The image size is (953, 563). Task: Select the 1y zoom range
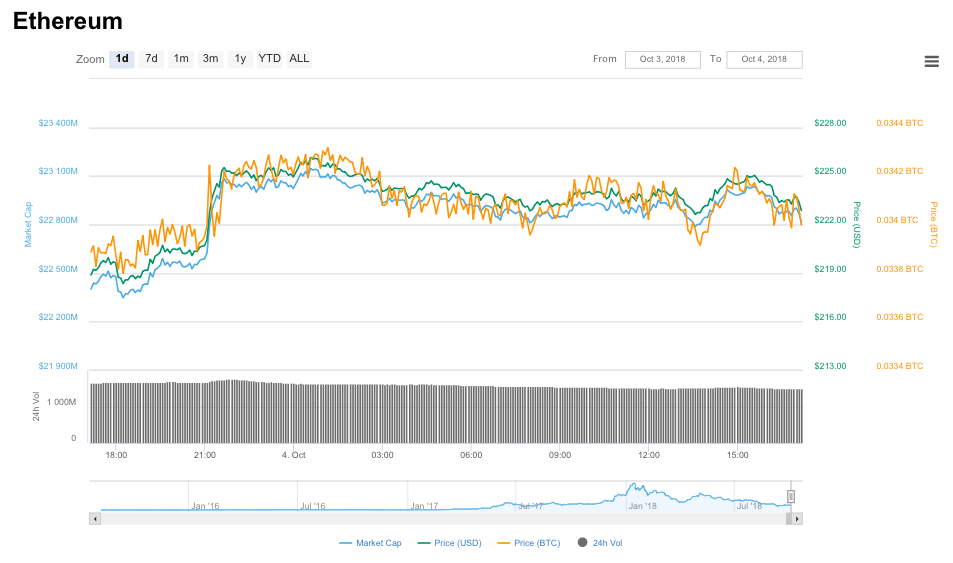(x=240, y=59)
